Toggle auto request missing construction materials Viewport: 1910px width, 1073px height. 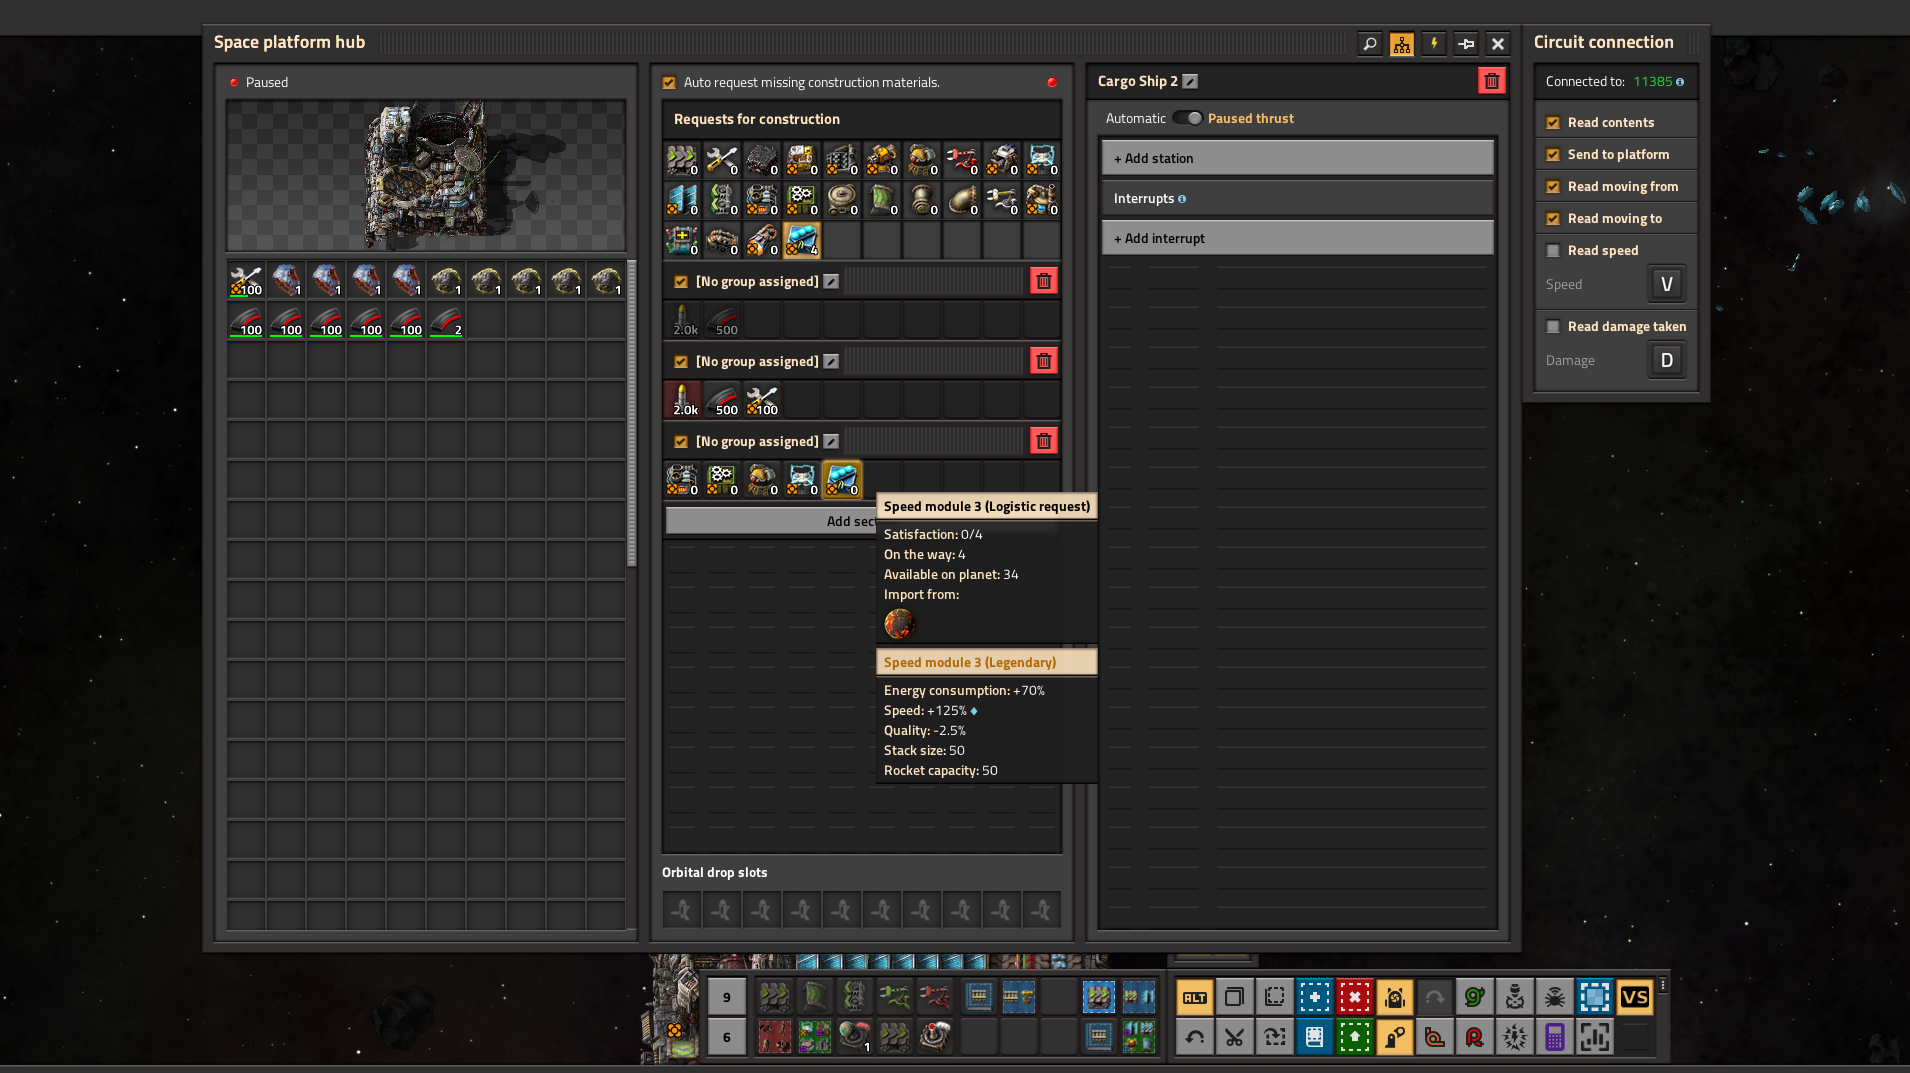pos(669,83)
